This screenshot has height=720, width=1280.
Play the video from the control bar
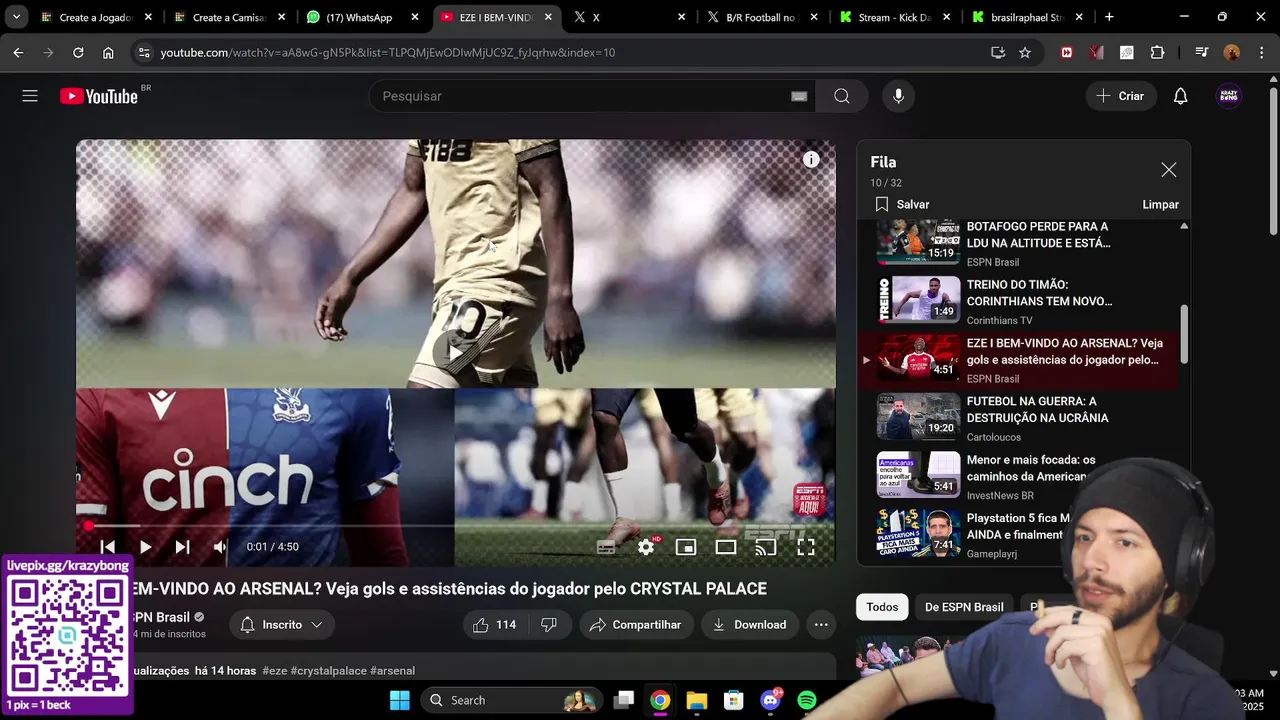pyautogui.click(x=145, y=547)
